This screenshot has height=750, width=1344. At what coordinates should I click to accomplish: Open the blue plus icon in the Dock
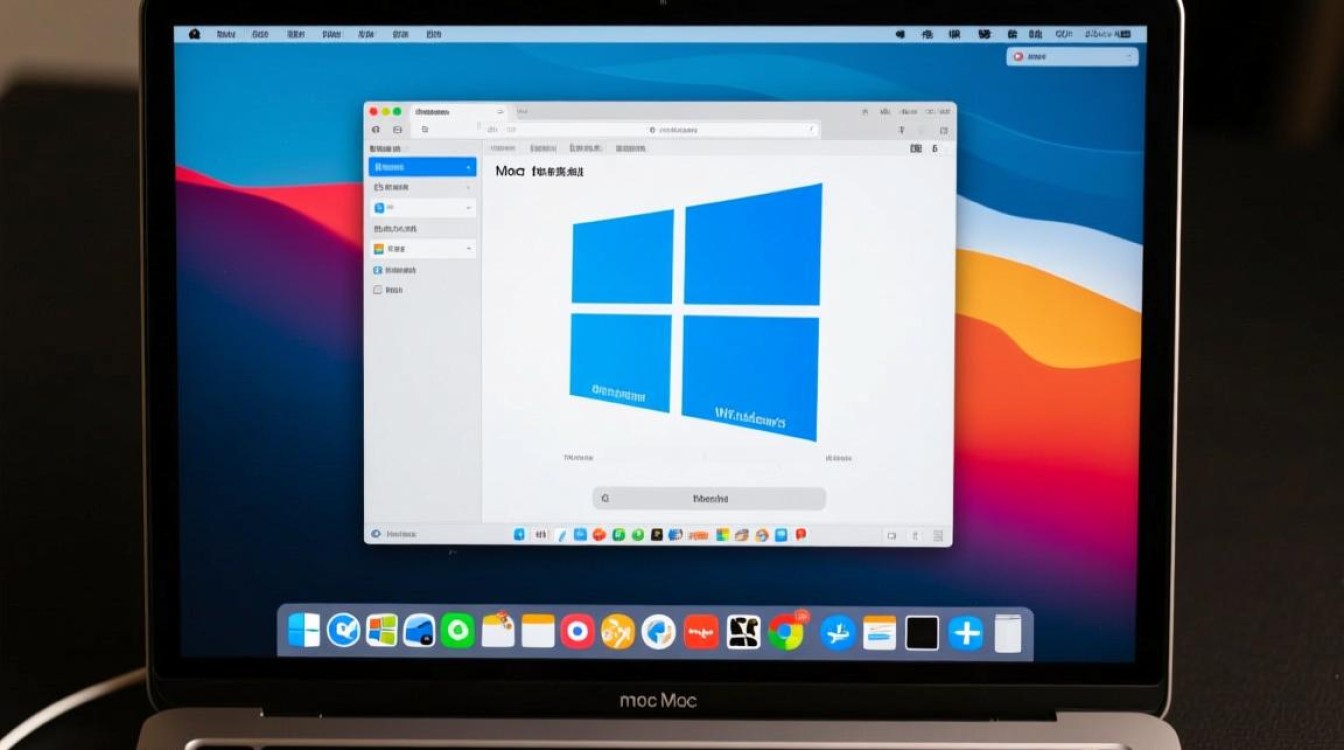pos(965,633)
